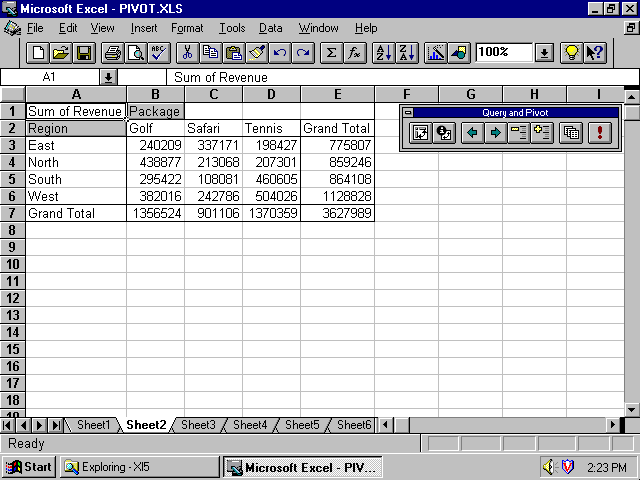Screen dimensions: 640x480
Task: Select column E header
Action: [x=338, y=94]
